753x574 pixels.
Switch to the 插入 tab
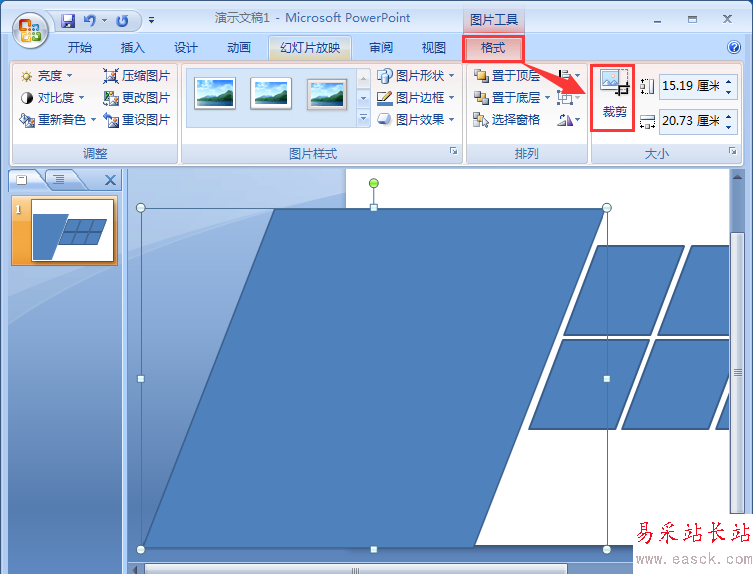coord(133,48)
